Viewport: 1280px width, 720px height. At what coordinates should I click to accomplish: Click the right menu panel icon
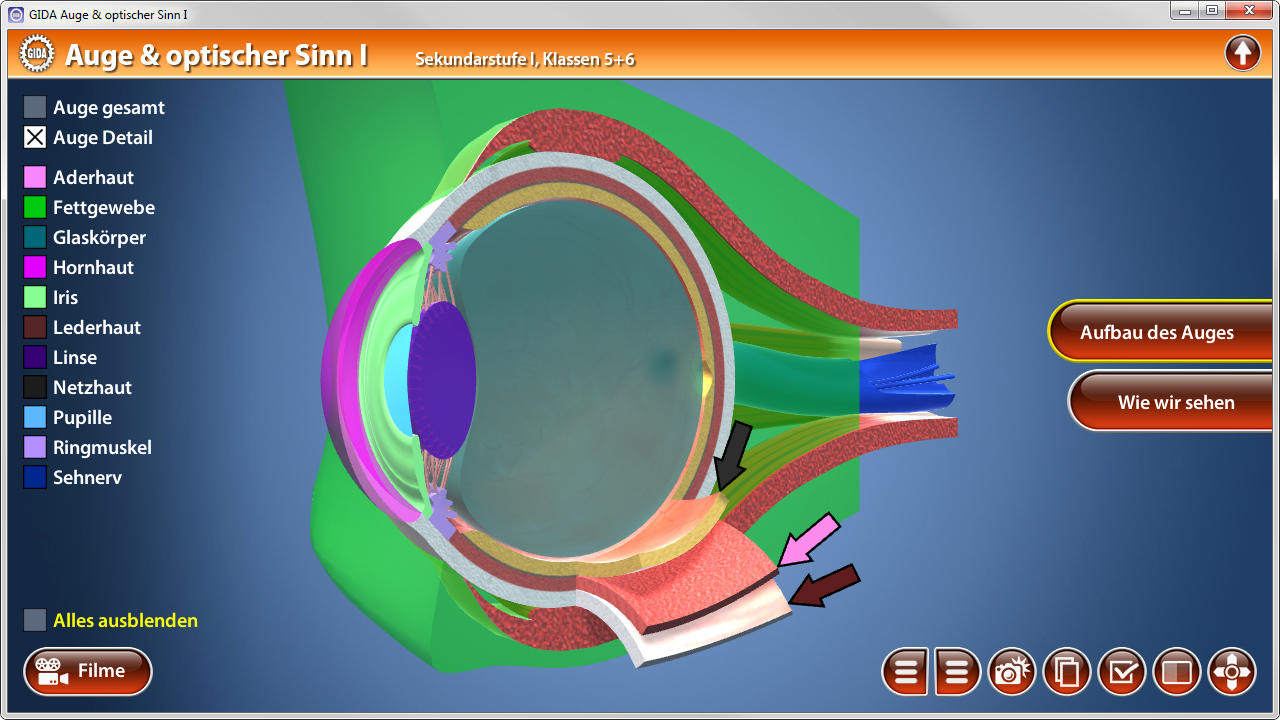point(957,671)
